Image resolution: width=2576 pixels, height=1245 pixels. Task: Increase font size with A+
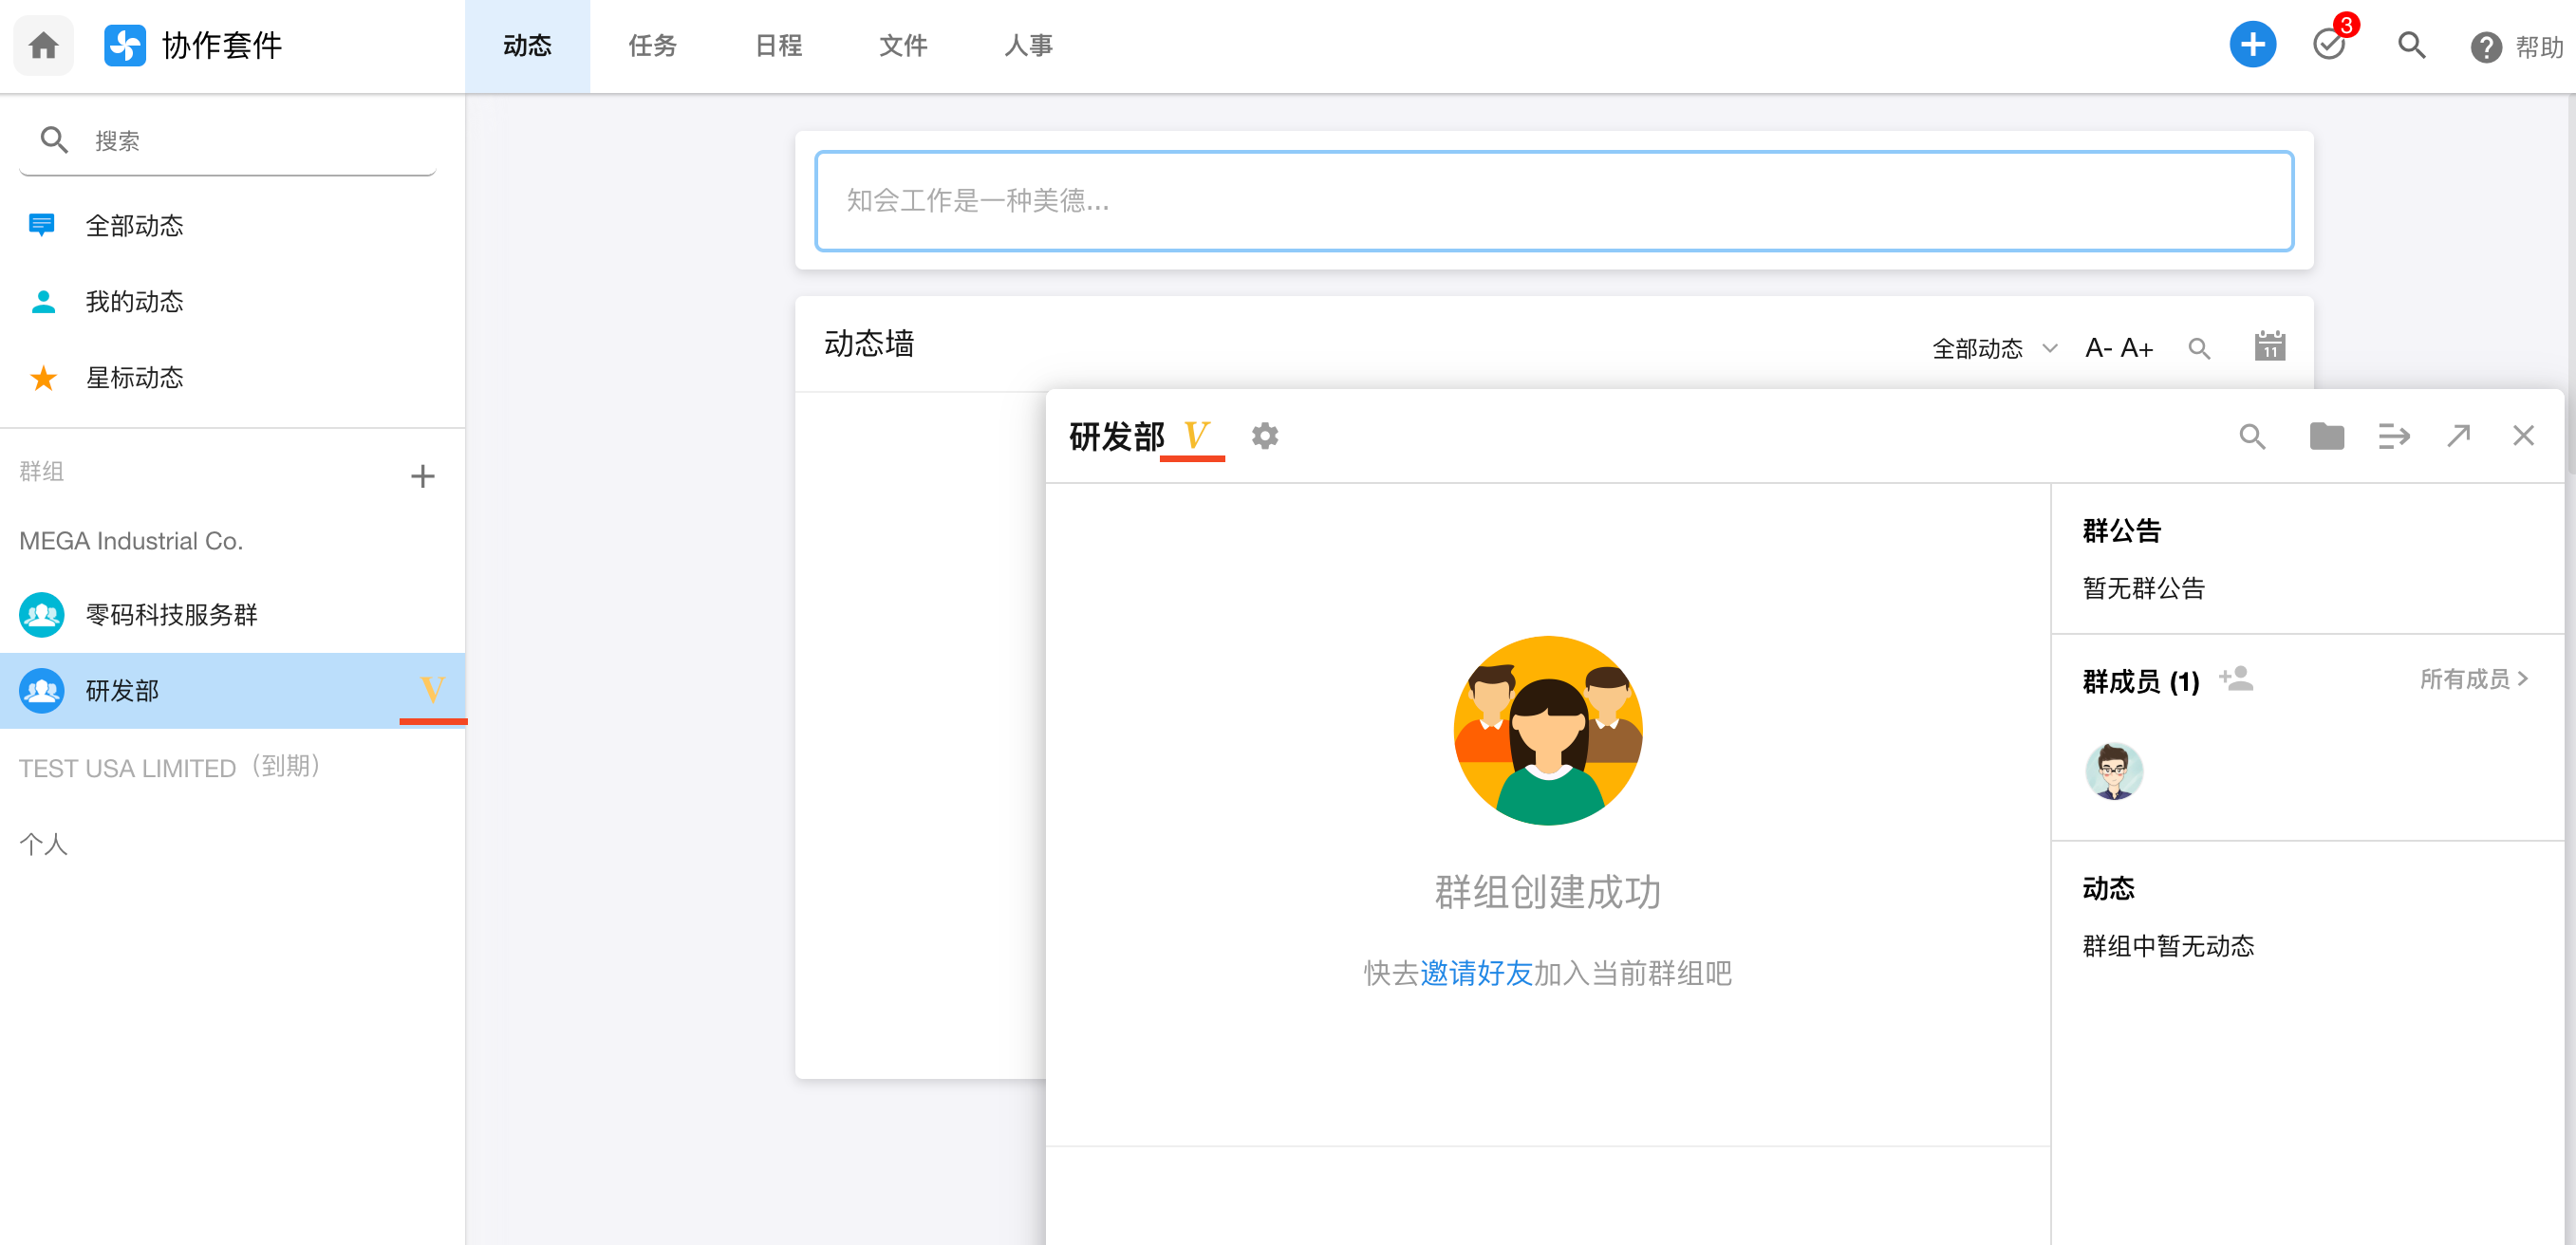coord(2137,348)
